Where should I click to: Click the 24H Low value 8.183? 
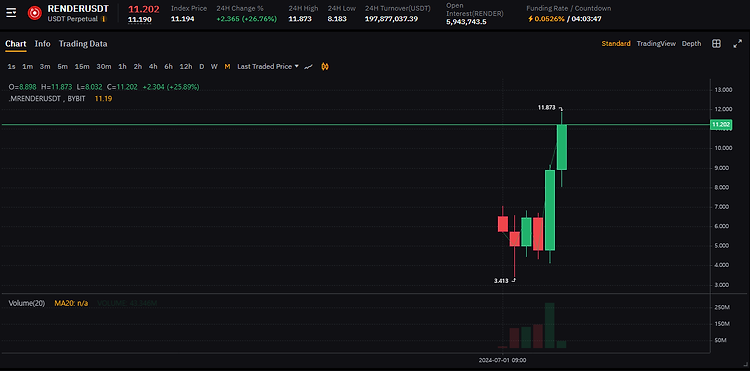[x=338, y=19]
